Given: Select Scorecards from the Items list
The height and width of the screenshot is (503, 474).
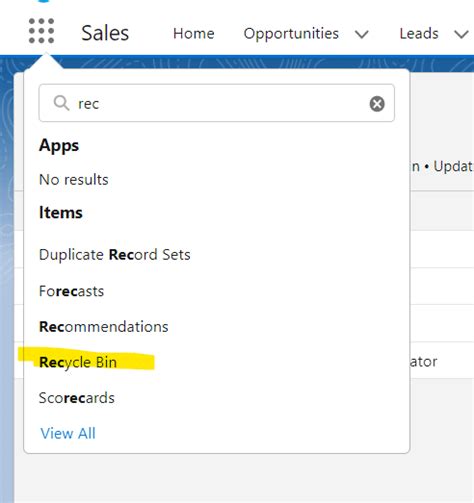Looking at the screenshot, I should pyautogui.click(x=77, y=398).
